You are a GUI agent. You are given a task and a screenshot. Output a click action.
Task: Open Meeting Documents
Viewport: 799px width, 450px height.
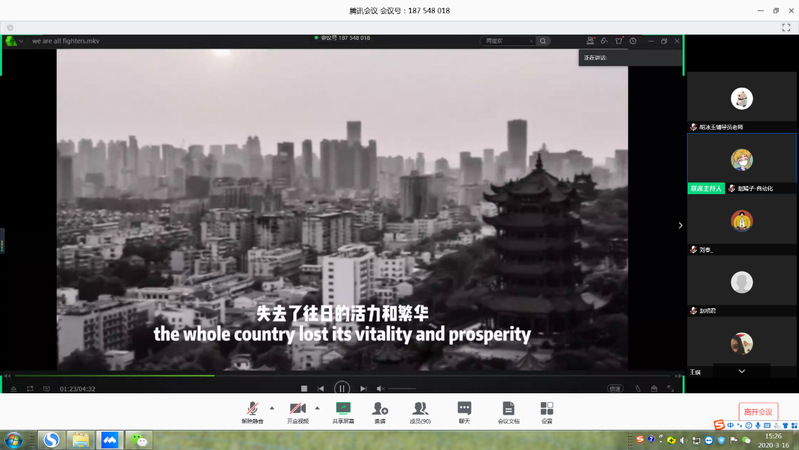pyautogui.click(x=508, y=409)
